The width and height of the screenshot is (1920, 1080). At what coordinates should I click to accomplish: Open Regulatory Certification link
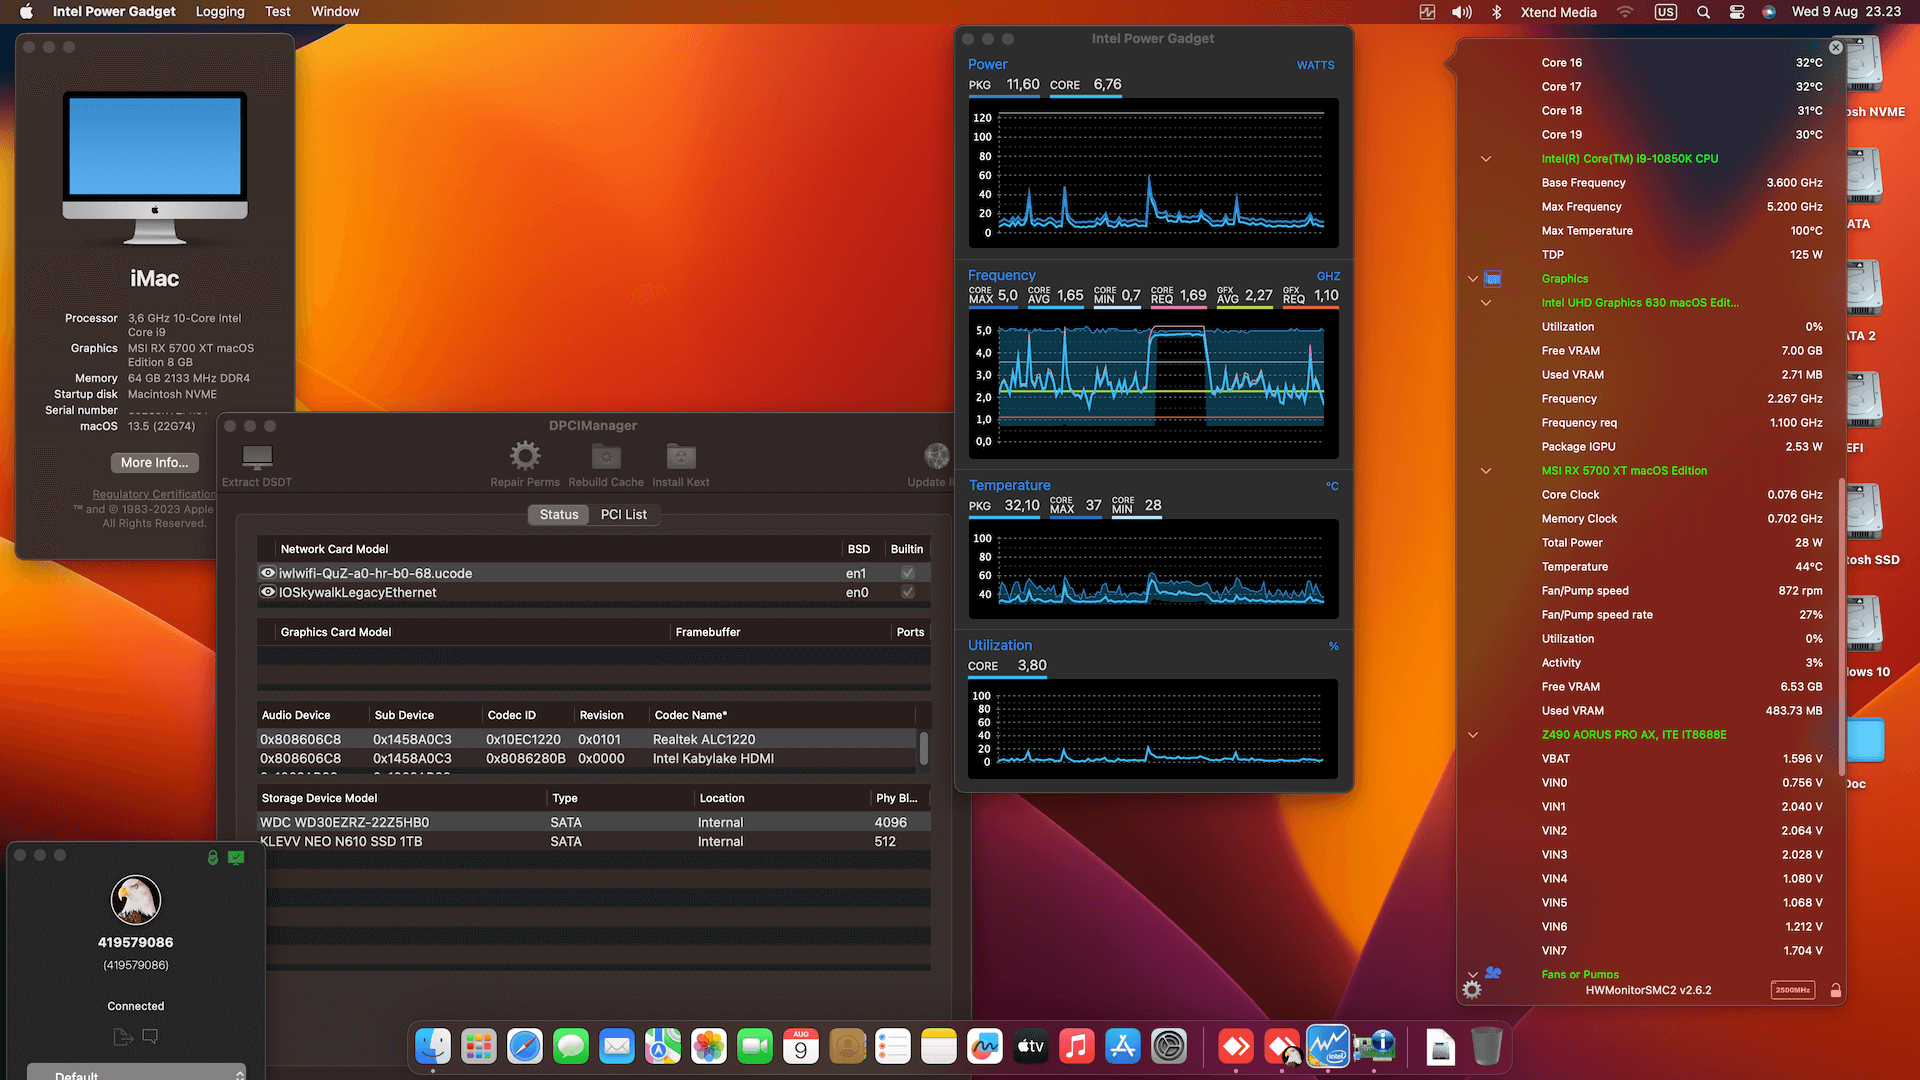154,494
